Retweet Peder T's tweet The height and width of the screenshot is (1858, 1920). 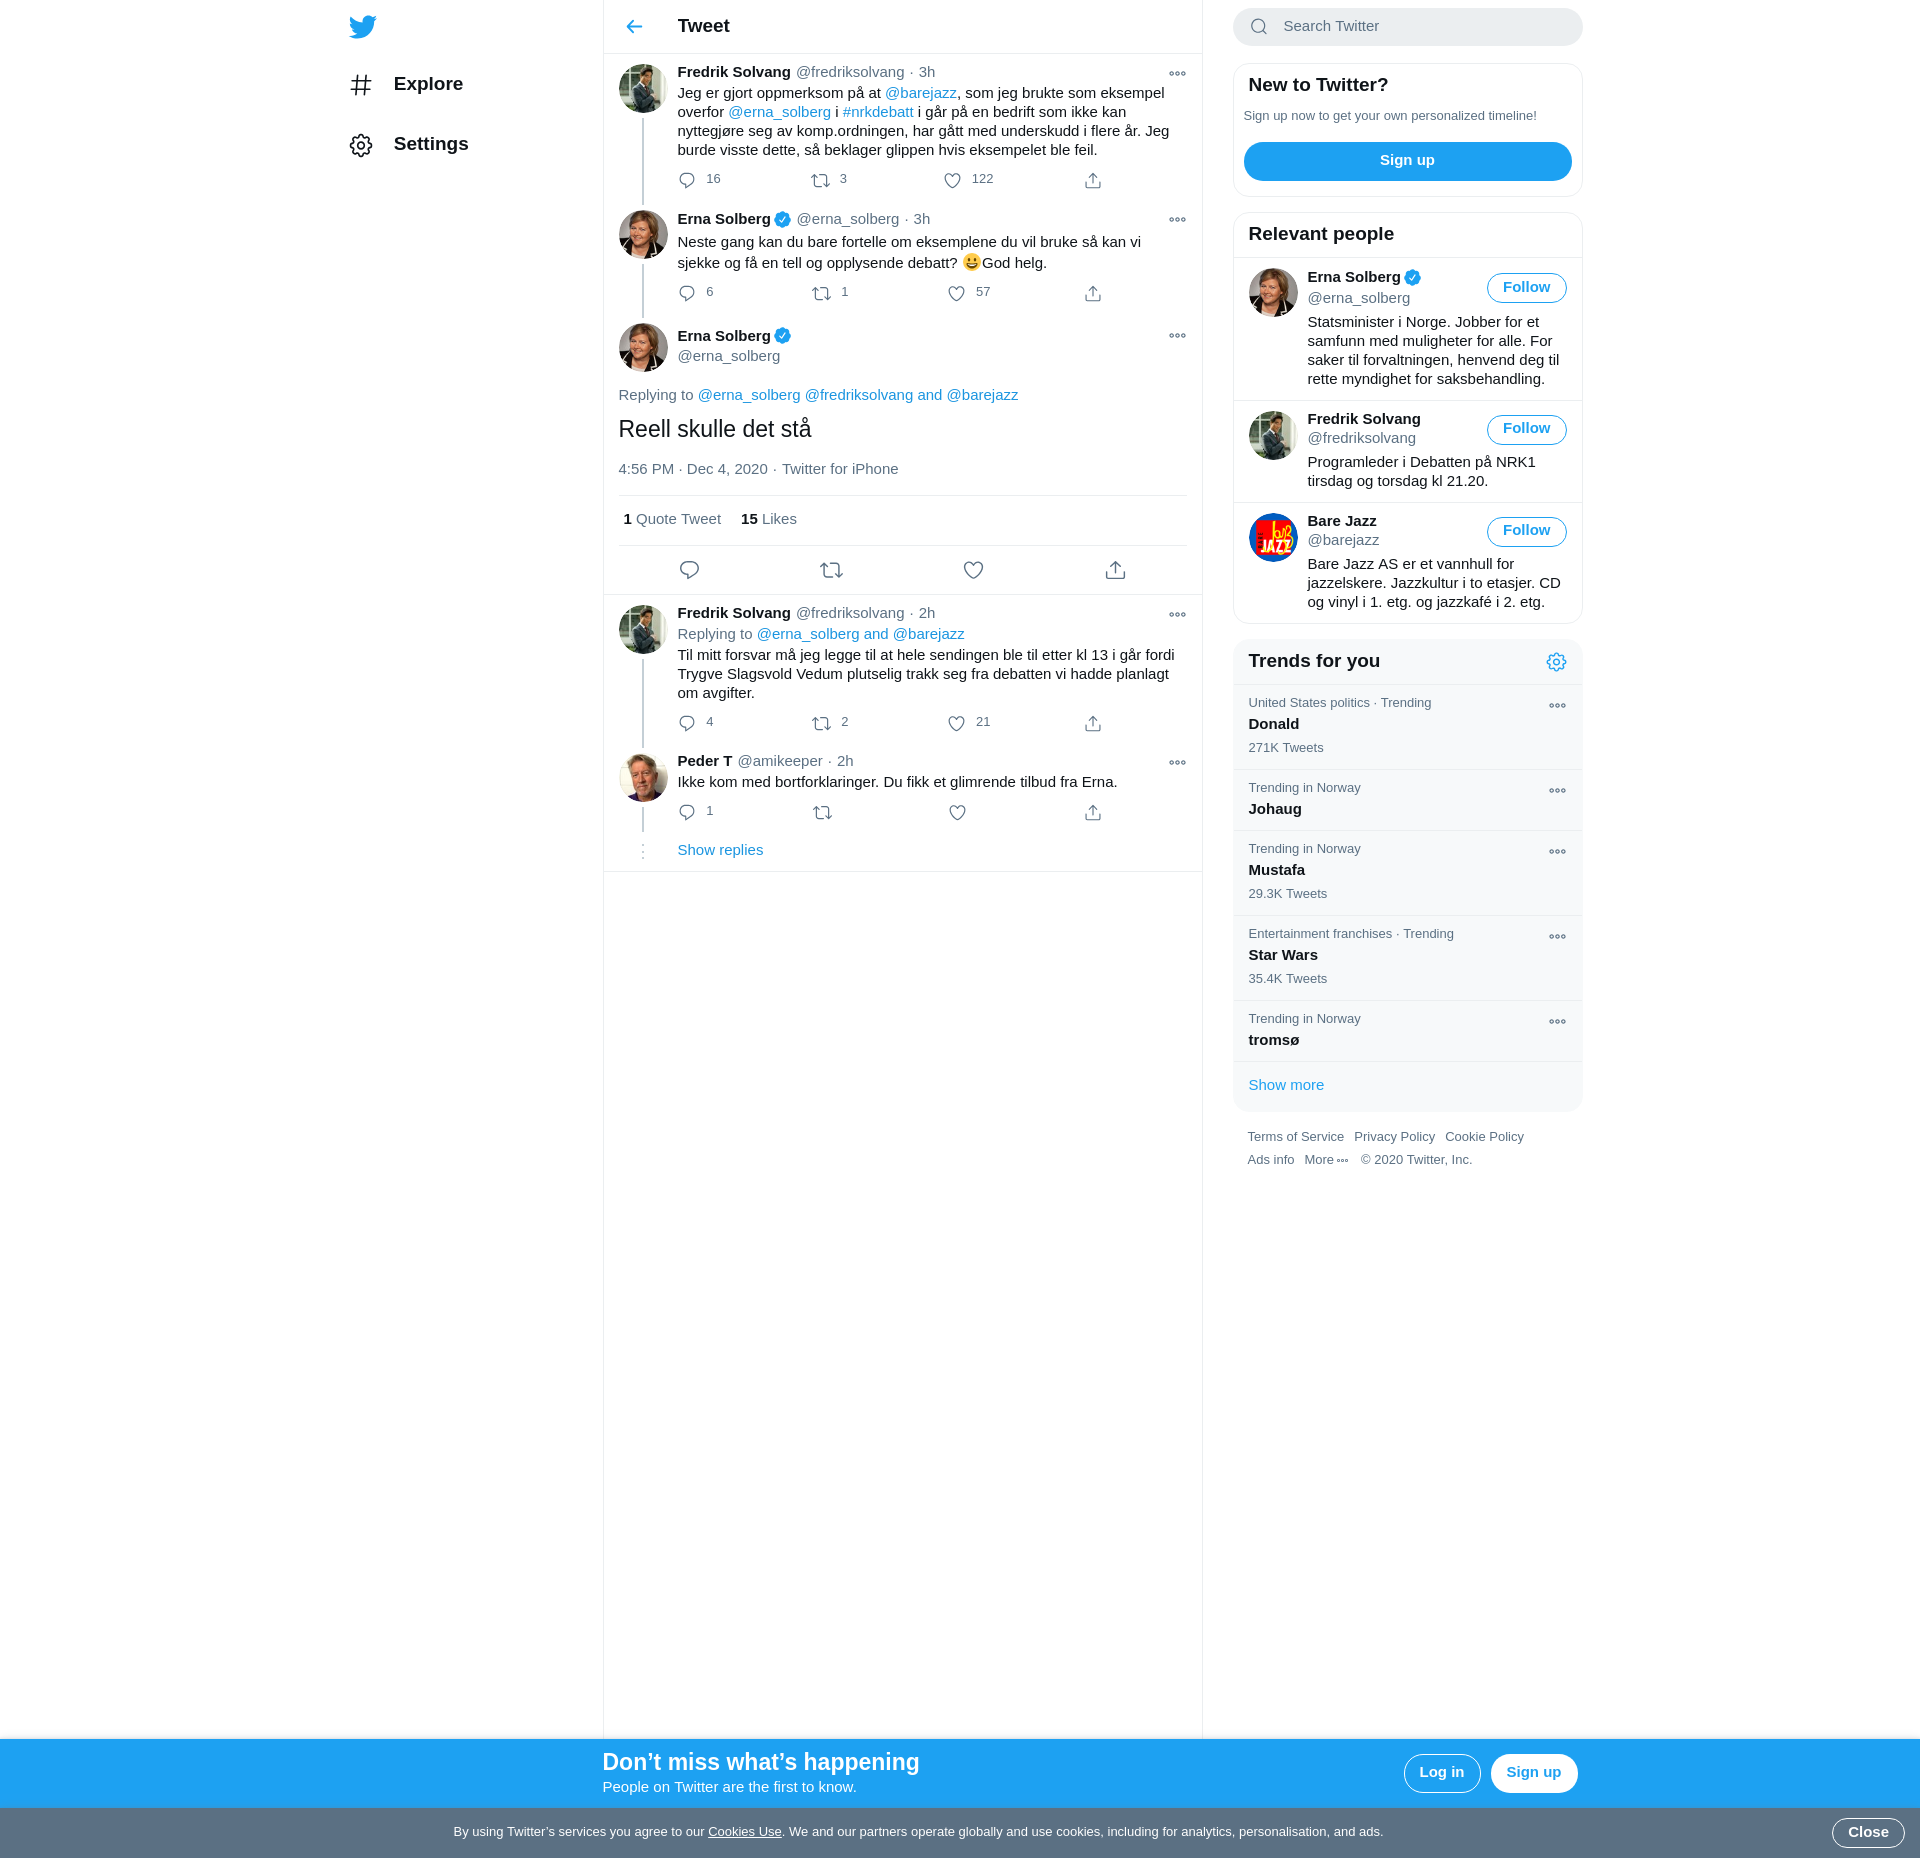pos(823,812)
